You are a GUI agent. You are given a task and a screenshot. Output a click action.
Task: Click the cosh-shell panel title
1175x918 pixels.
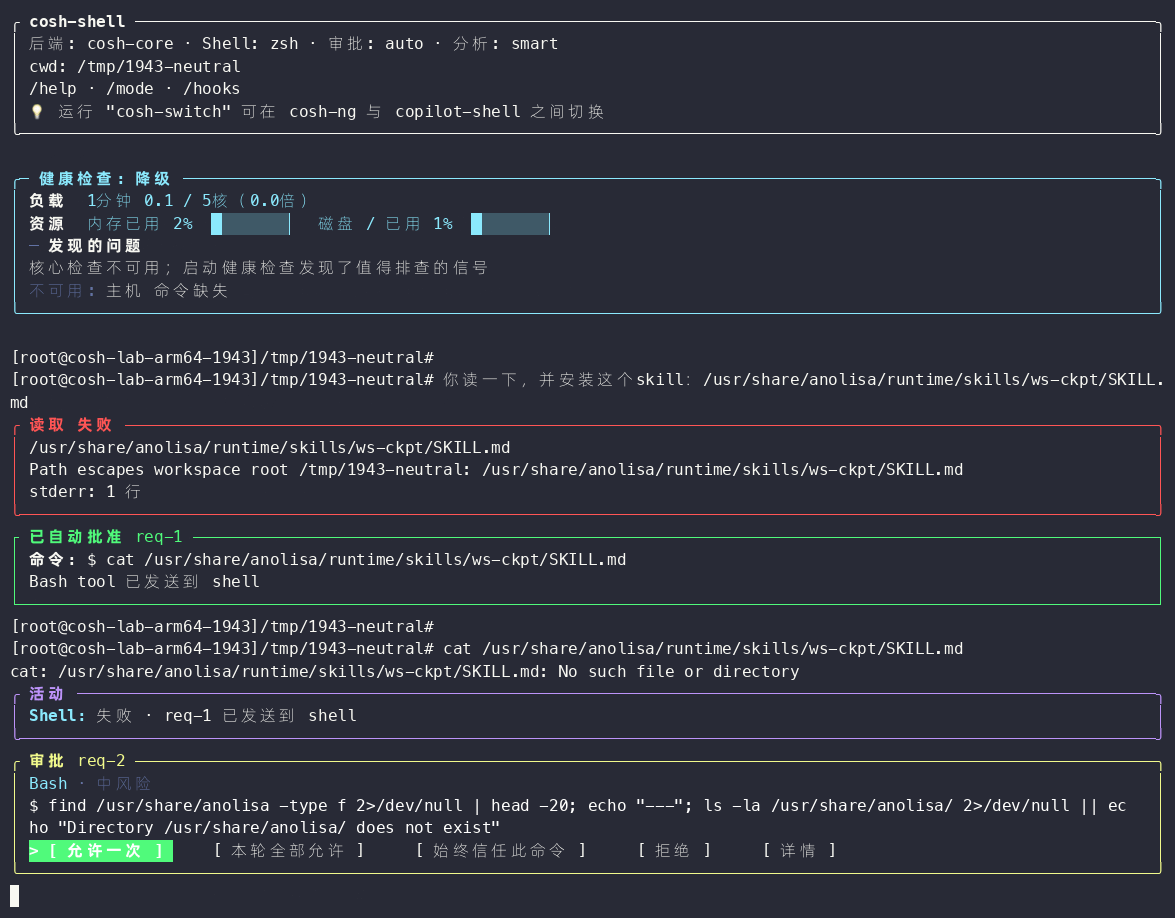77,22
